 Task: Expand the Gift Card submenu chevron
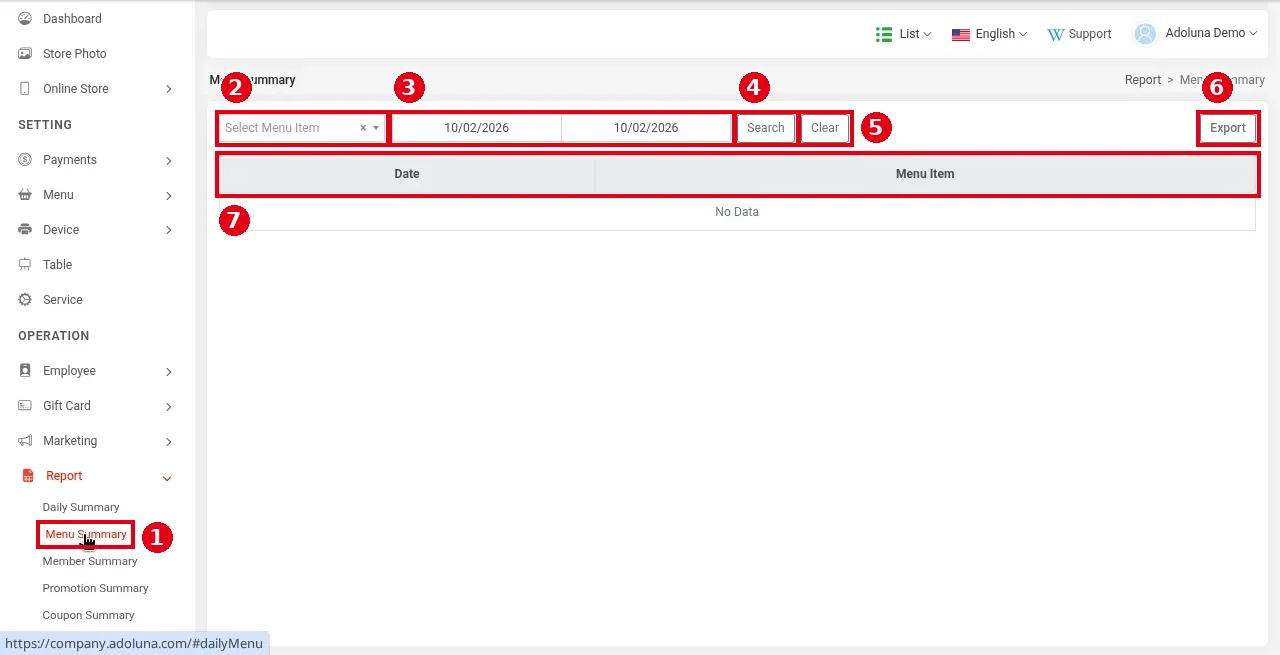coord(168,406)
